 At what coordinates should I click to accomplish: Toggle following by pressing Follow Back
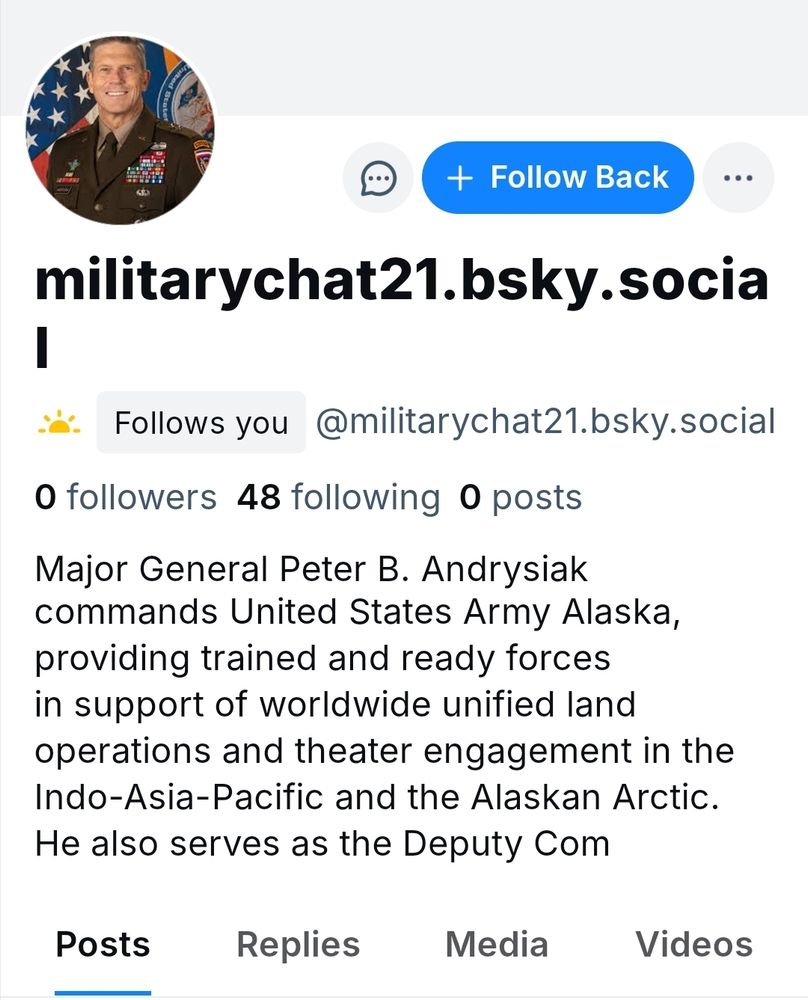click(x=557, y=177)
